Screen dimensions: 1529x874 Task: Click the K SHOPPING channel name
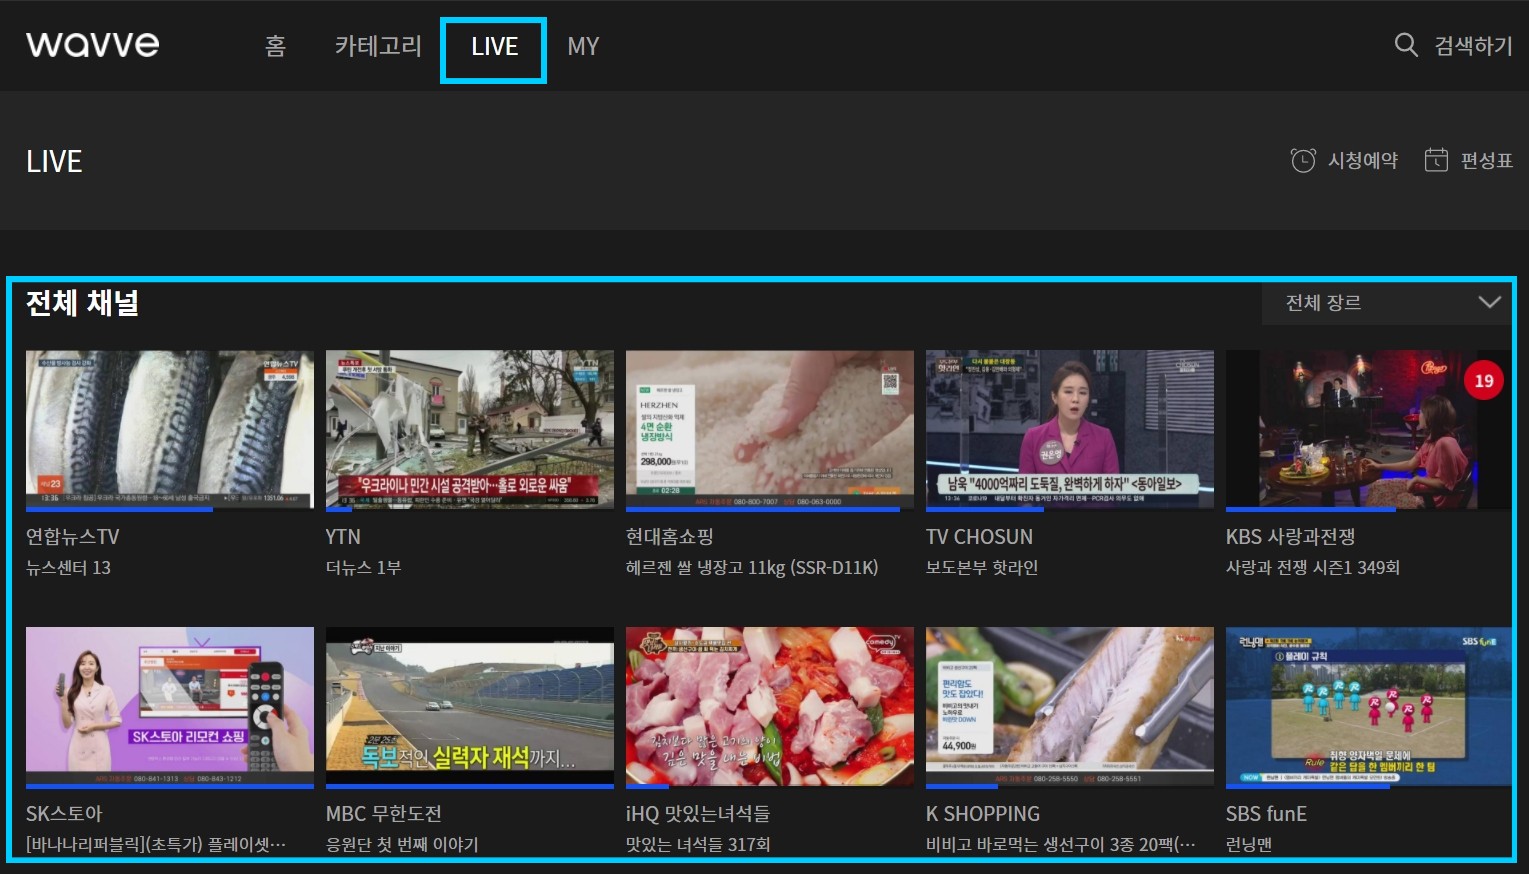[983, 814]
